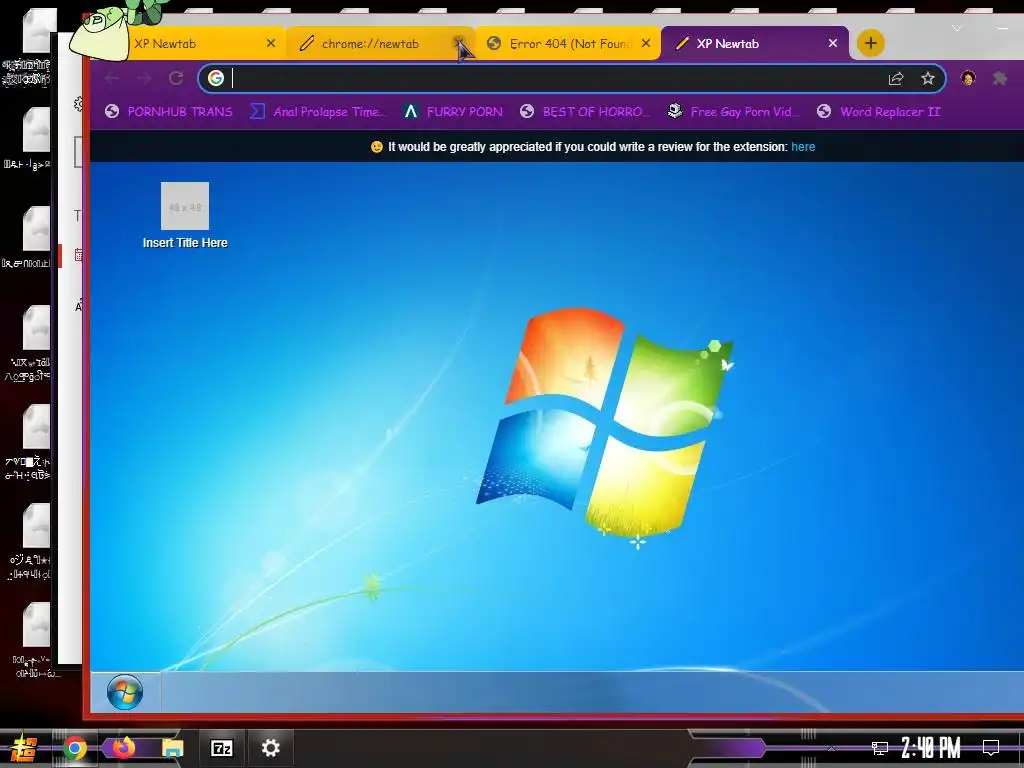Click the network icon in system tray
This screenshot has width=1024, height=768.
(x=880, y=748)
